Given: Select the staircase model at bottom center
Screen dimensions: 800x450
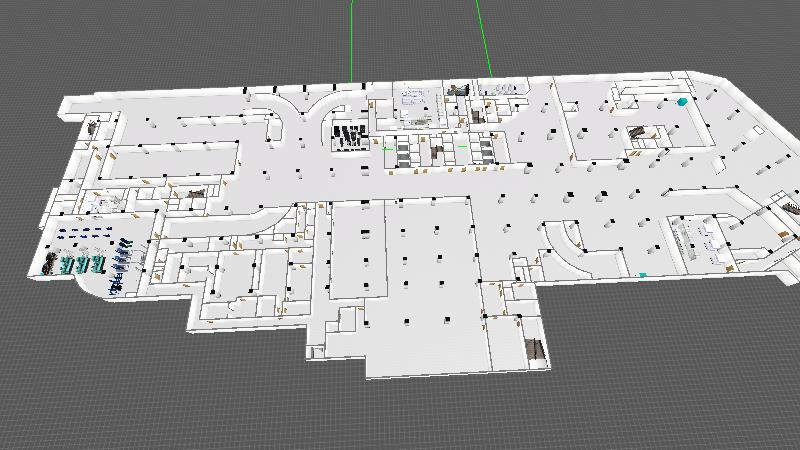Looking at the screenshot, I should point(534,350).
